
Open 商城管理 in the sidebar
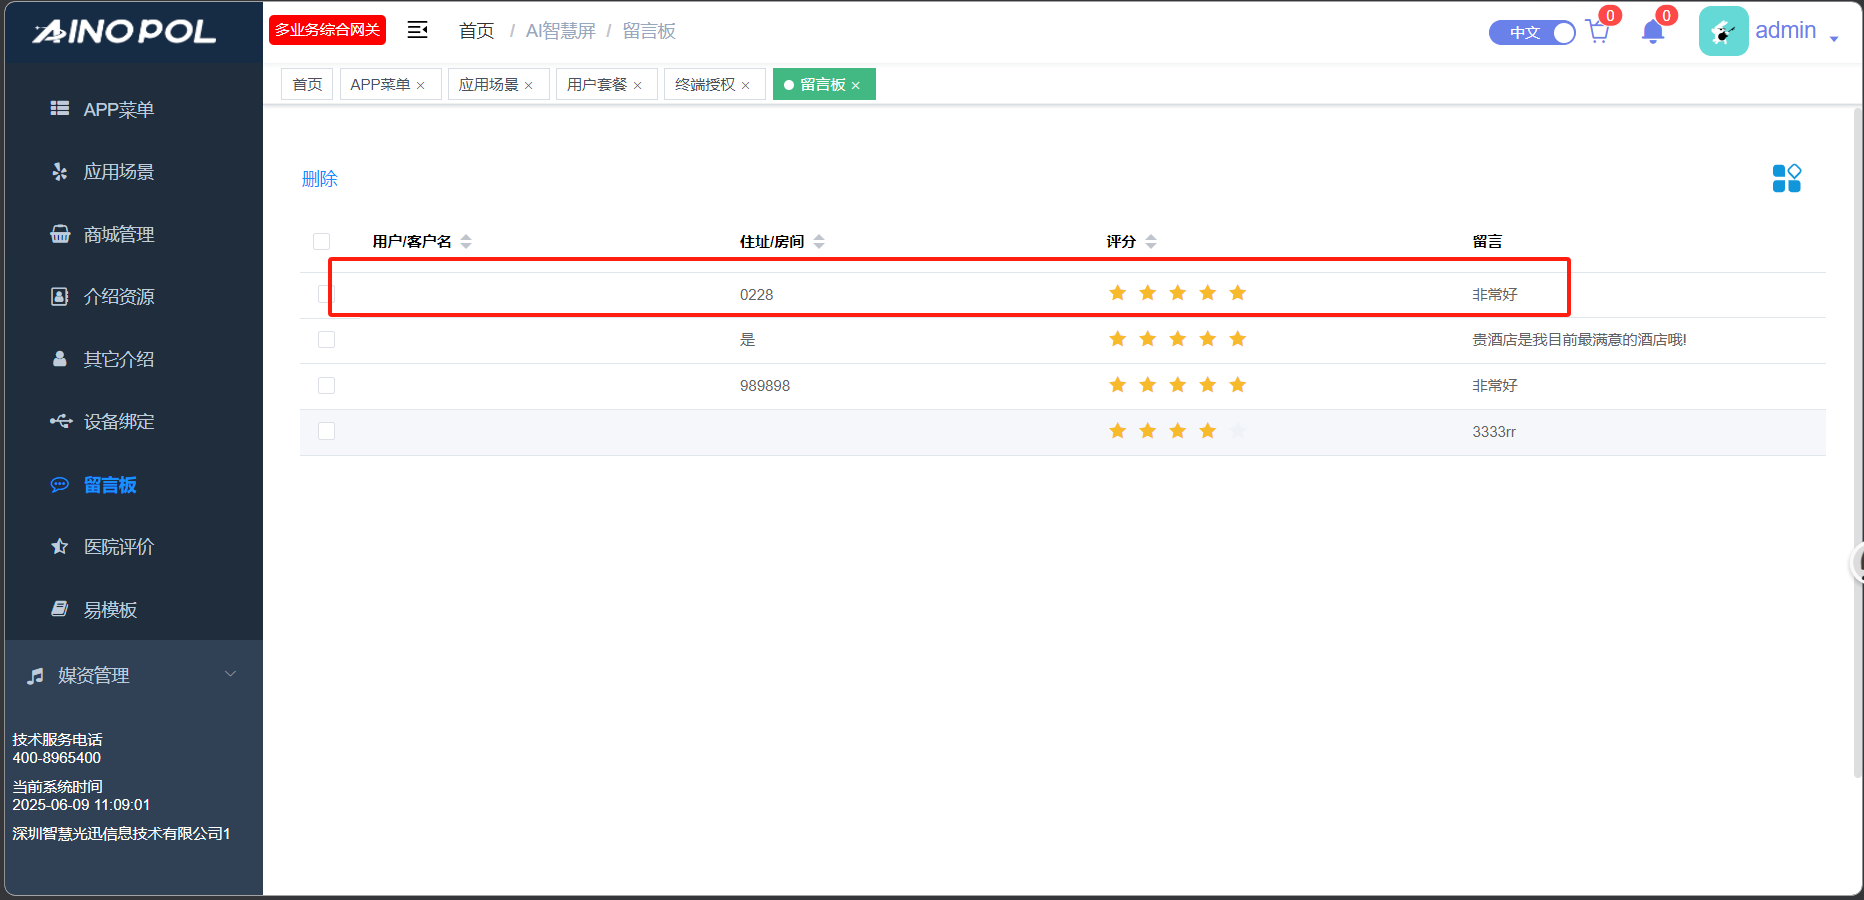click(118, 234)
